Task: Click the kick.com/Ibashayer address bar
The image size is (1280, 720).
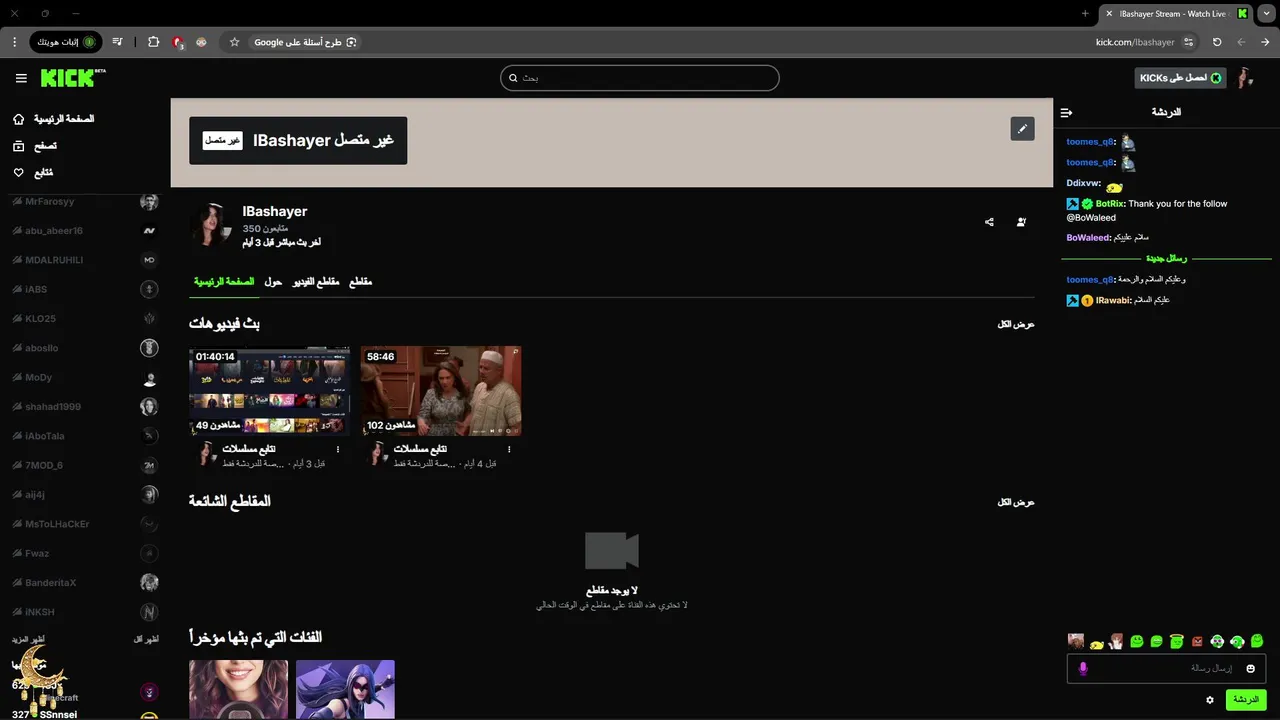Action: (1135, 42)
